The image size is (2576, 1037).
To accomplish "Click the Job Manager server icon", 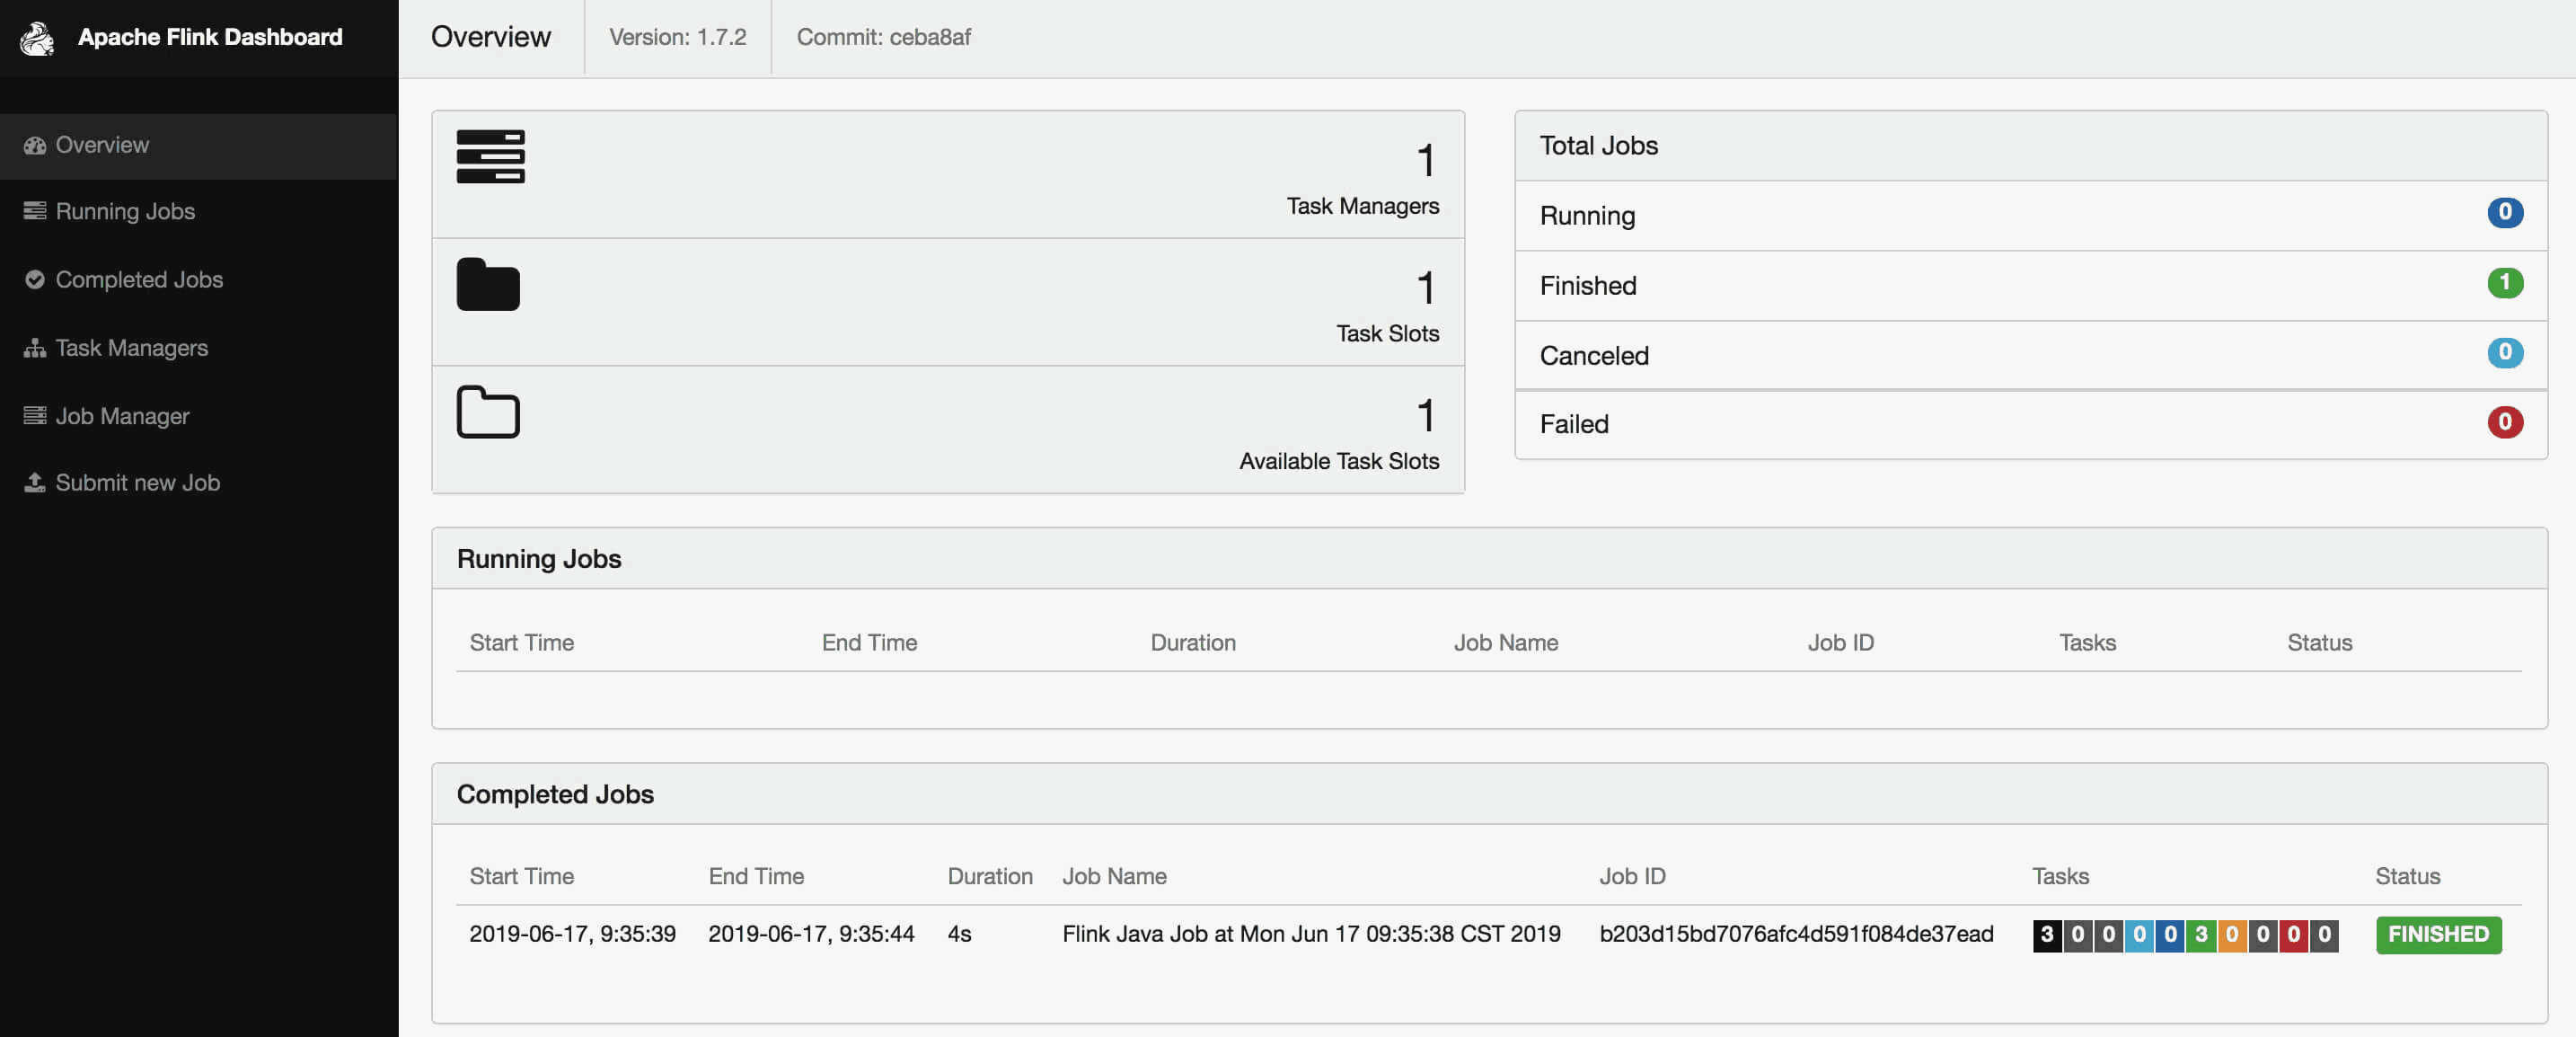I will click(x=35, y=416).
